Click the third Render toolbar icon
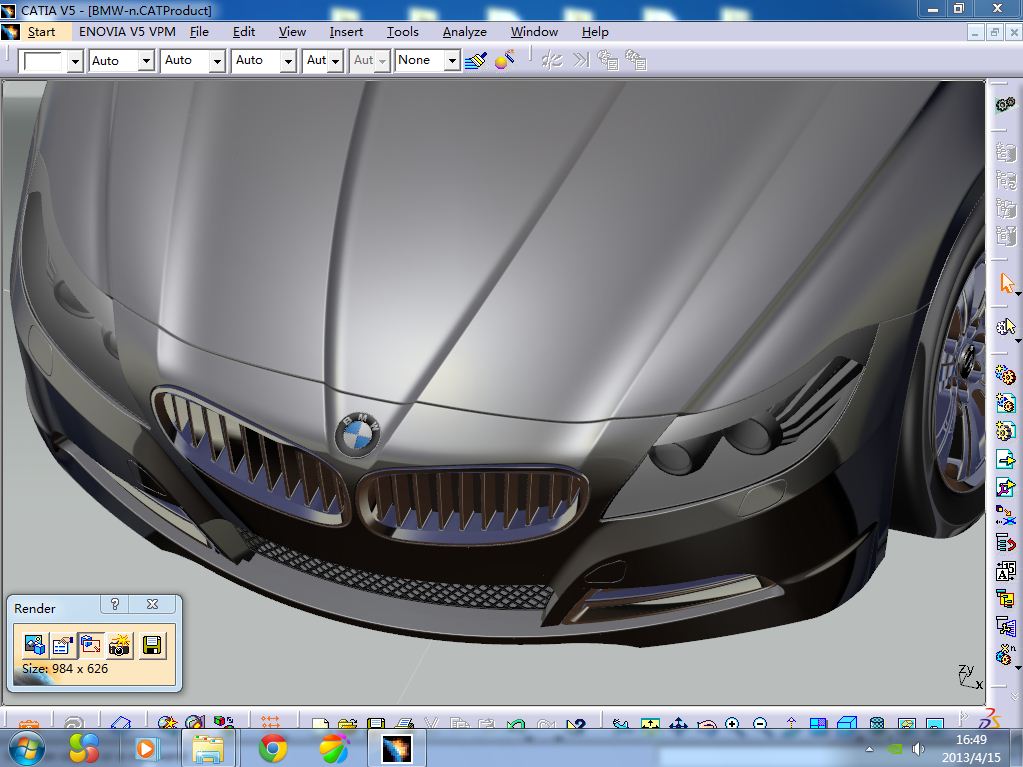The width and height of the screenshot is (1023, 767). click(x=91, y=645)
